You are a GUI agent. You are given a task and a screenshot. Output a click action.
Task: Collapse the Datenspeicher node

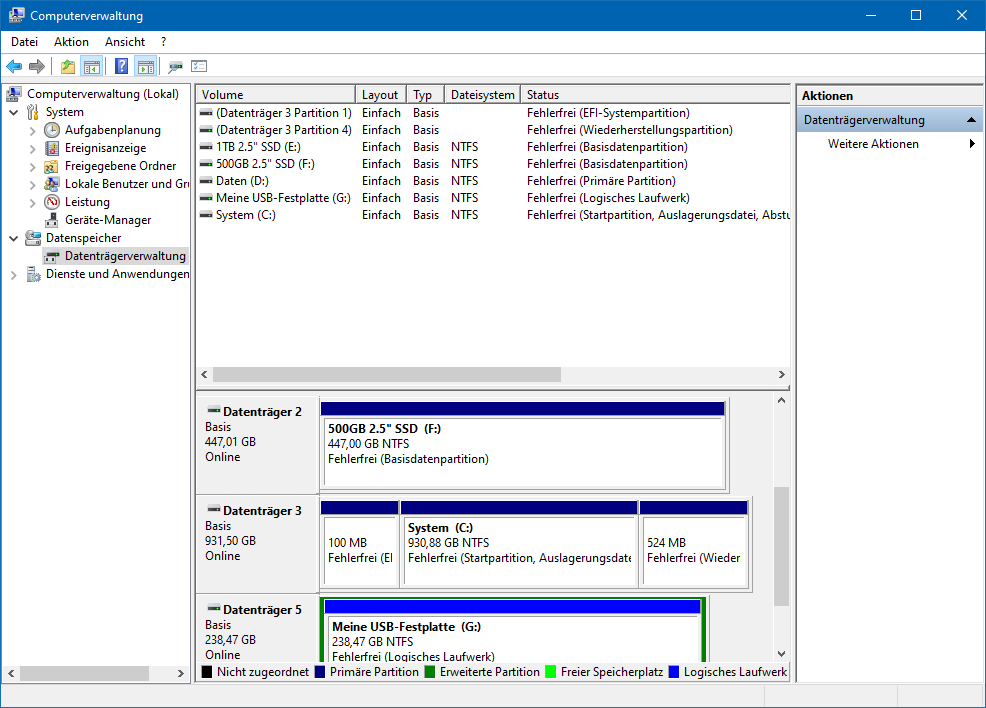click(13, 238)
